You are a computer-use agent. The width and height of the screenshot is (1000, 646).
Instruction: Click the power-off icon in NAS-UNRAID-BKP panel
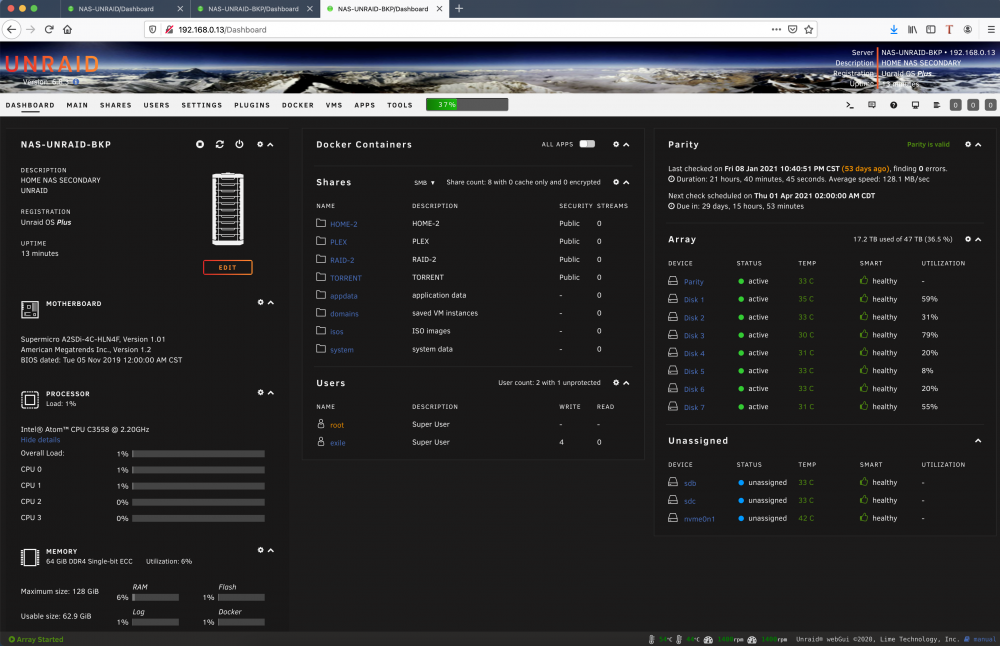pyautogui.click(x=239, y=145)
